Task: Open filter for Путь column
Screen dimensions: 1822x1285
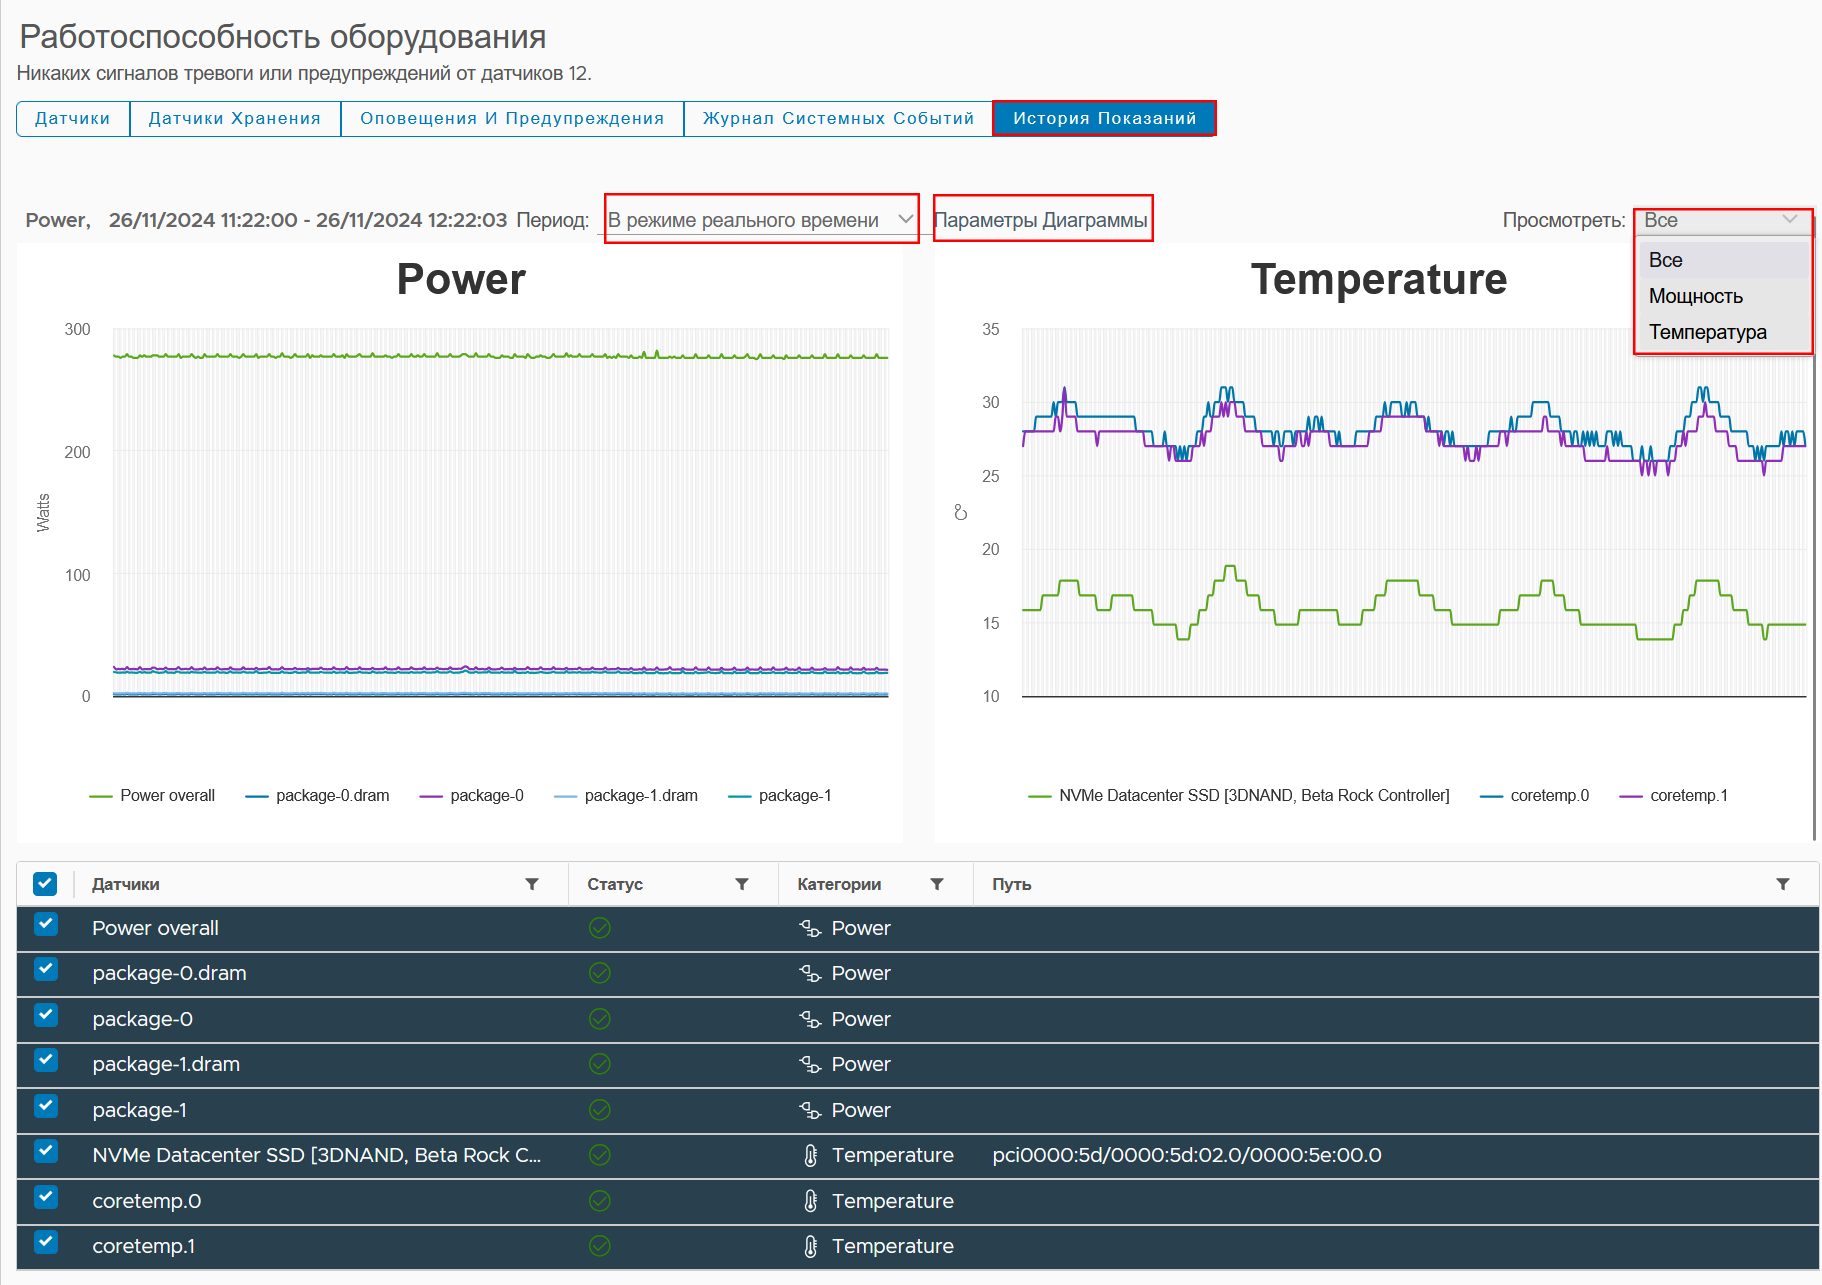Action: pyautogui.click(x=1783, y=884)
